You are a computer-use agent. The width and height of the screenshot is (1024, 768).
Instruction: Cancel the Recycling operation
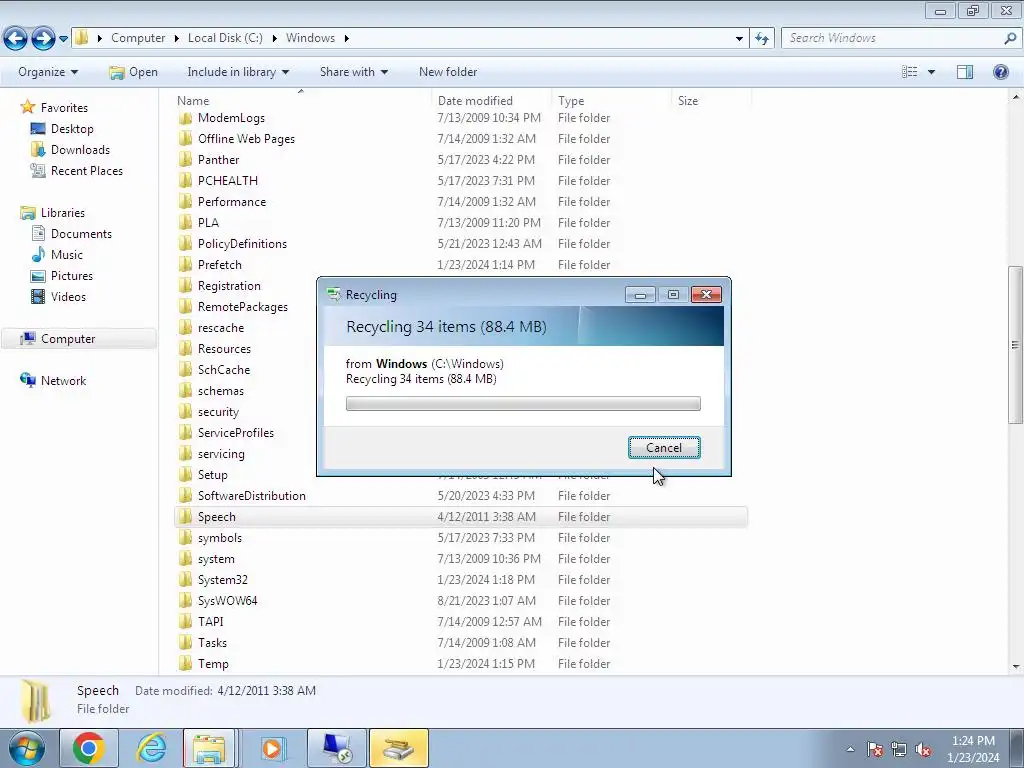pyautogui.click(x=664, y=447)
